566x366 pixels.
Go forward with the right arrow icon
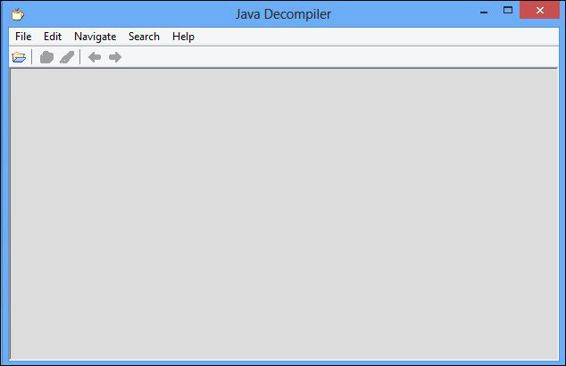(x=115, y=57)
